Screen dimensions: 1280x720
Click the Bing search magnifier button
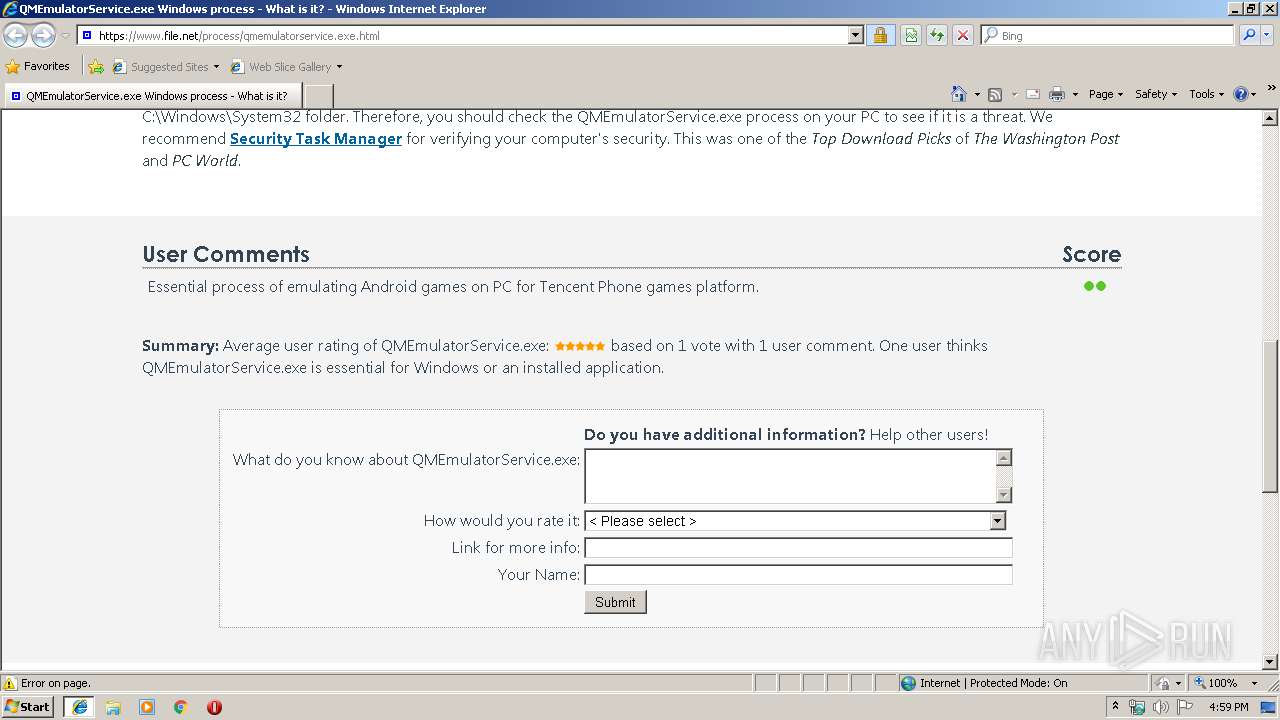pyautogui.click(x=1249, y=35)
